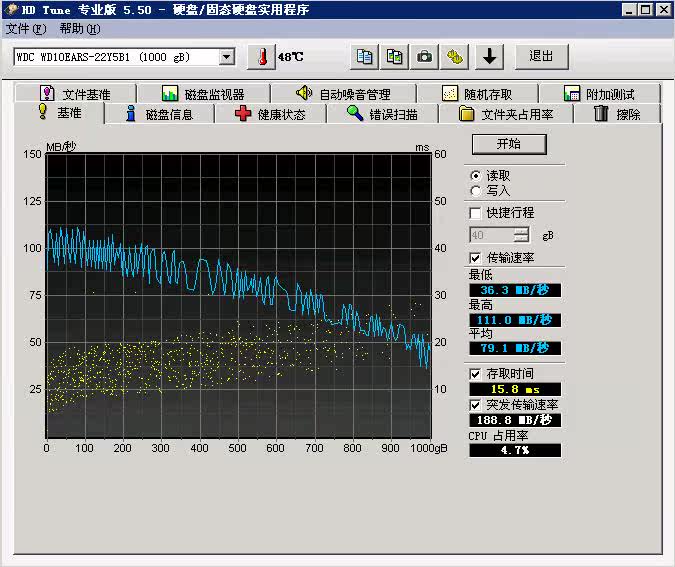Toggle the 存取时间 checkbox
The height and width of the screenshot is (567, 675).
475,373
